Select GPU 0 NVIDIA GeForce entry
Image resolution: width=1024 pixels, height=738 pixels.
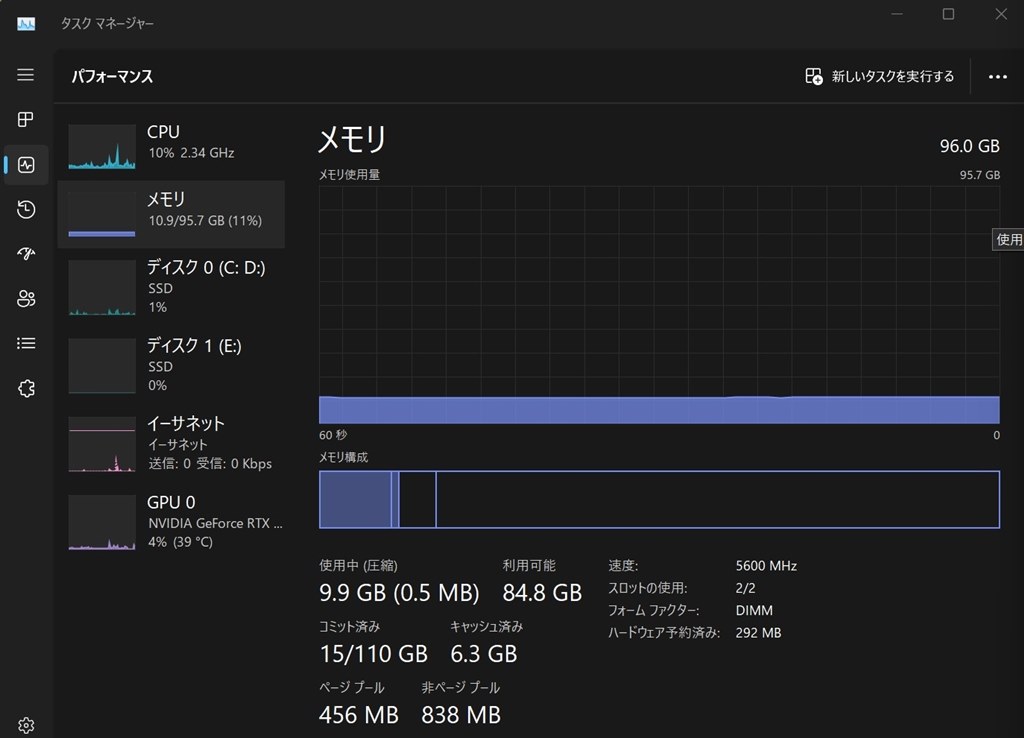[171, 521]
